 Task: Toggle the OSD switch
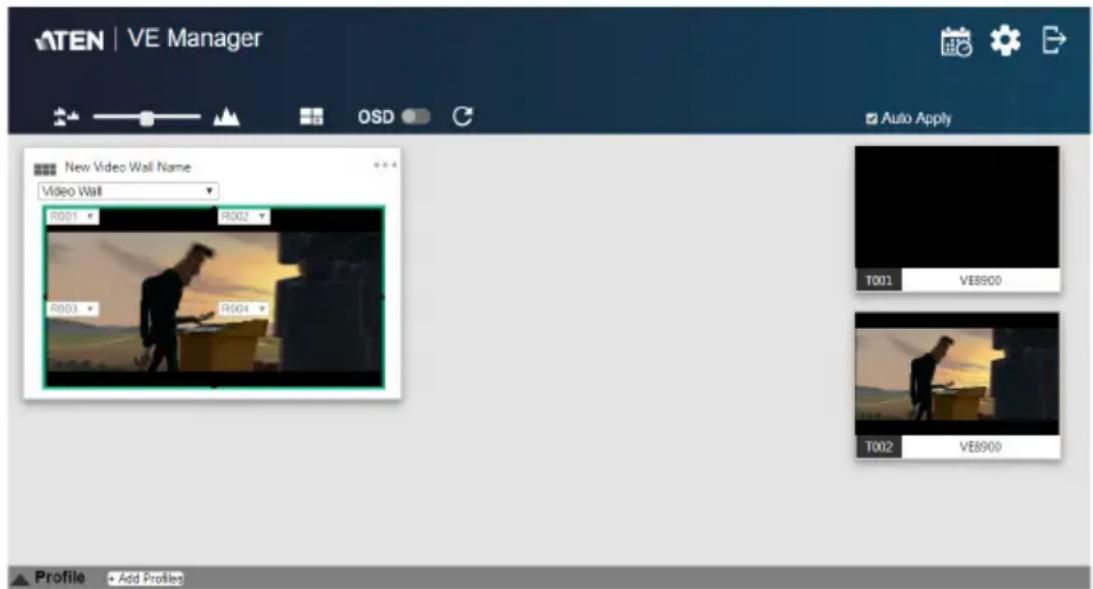click(416, 116)
